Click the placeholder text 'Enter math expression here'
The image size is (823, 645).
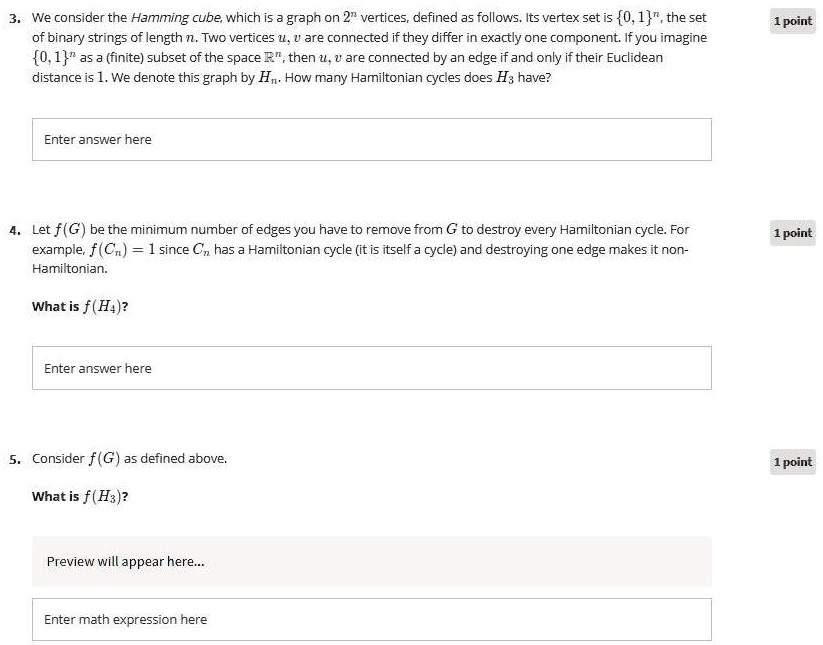tap(126, 619)
